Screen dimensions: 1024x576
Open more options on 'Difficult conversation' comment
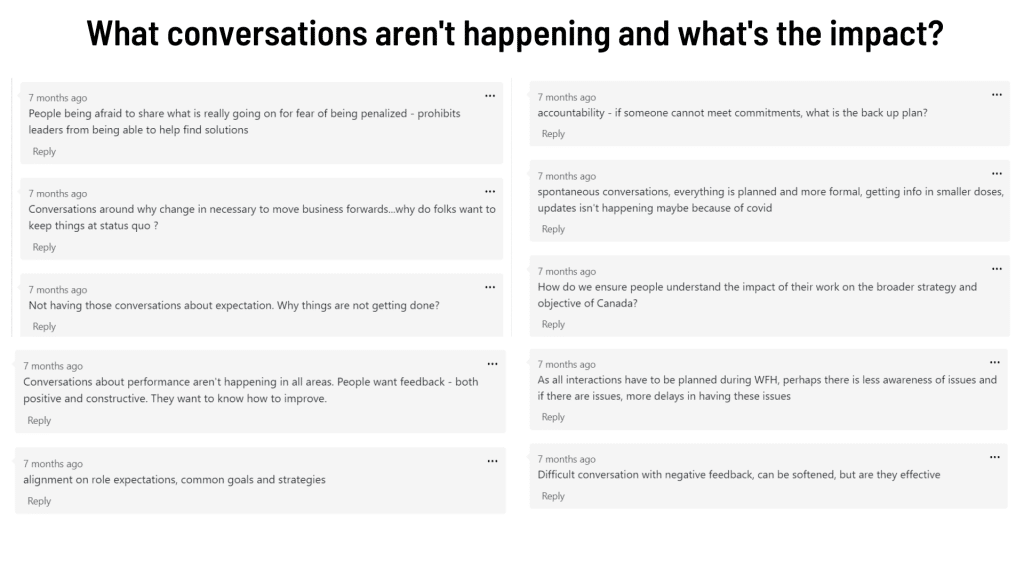click(x=994, y=457)
